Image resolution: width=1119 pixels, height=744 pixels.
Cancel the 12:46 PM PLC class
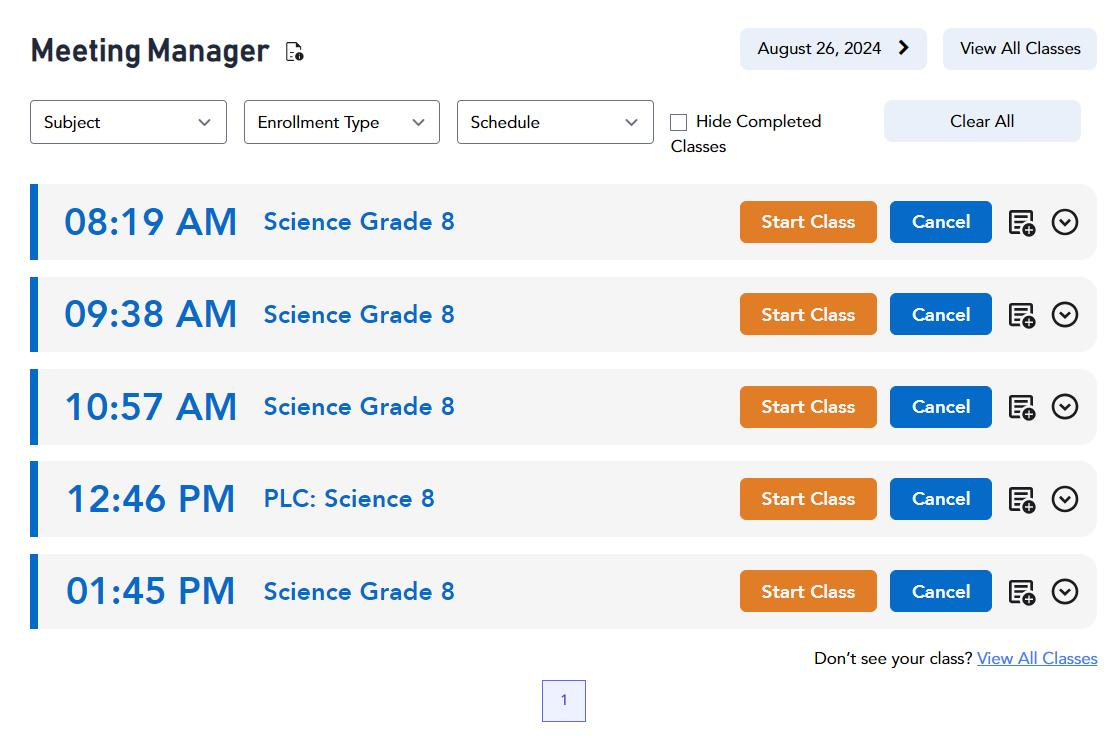941,499
